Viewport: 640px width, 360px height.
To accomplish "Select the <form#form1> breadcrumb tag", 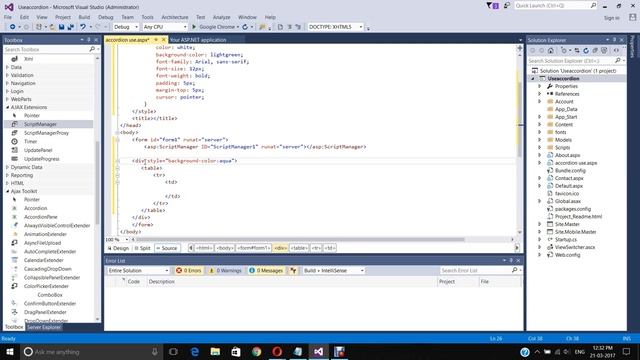I will coord(253,248).
